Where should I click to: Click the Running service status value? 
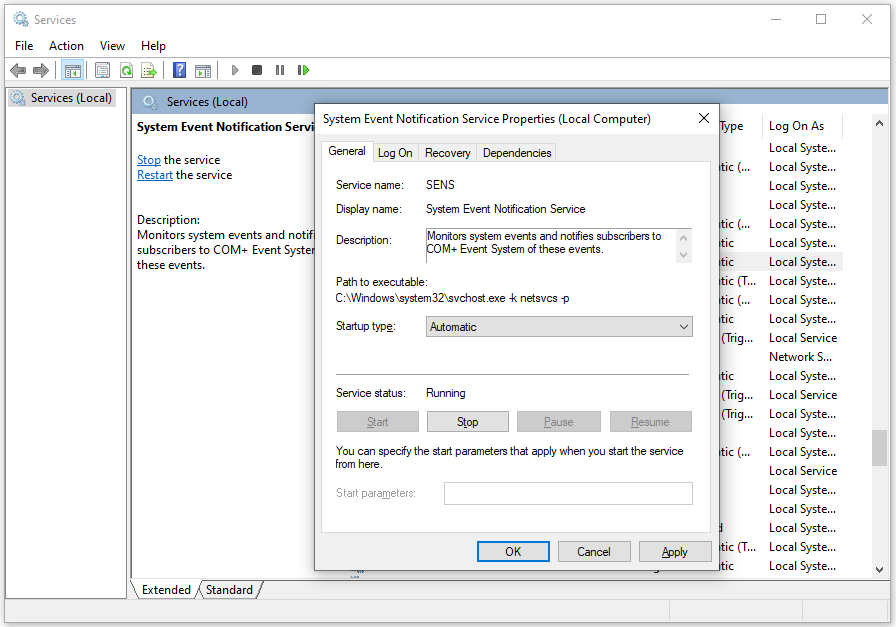point(446,393)
